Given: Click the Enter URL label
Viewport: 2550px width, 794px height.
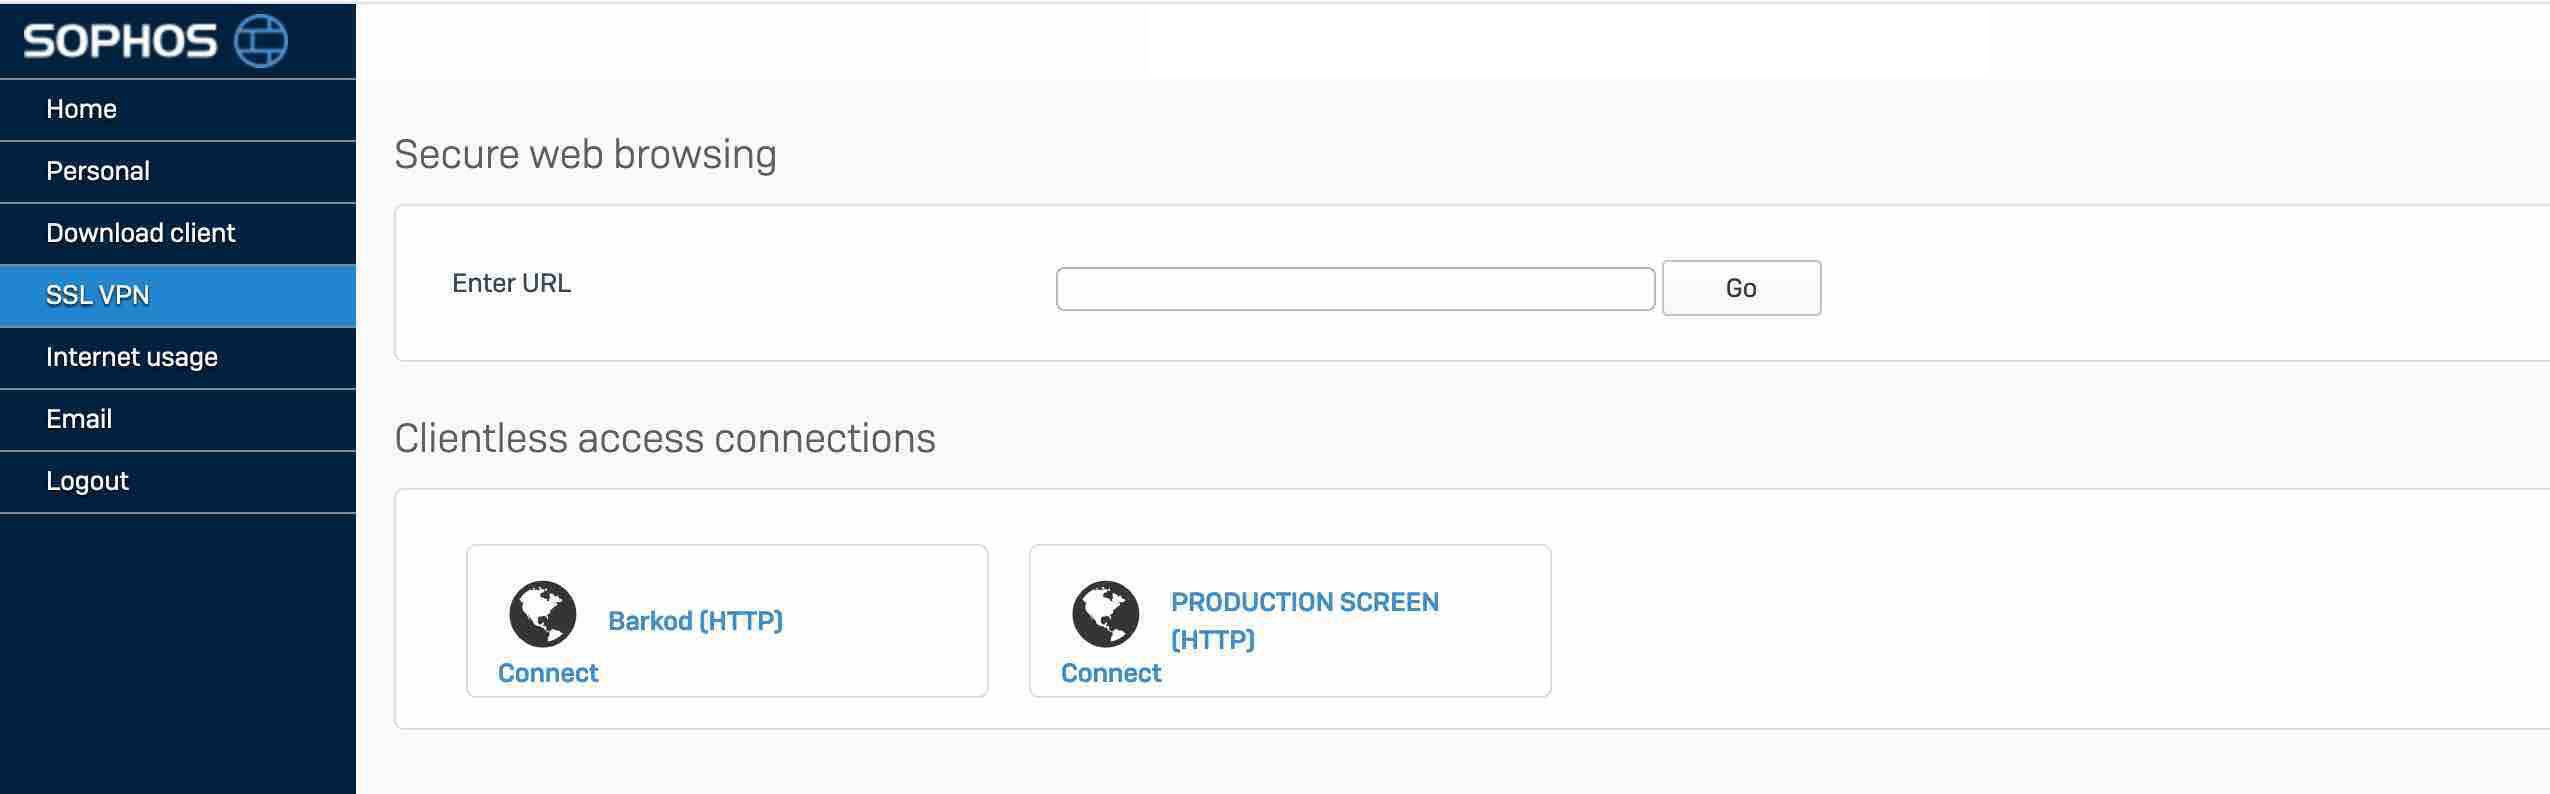Looking at the screenshot, I should pos(511,283).
